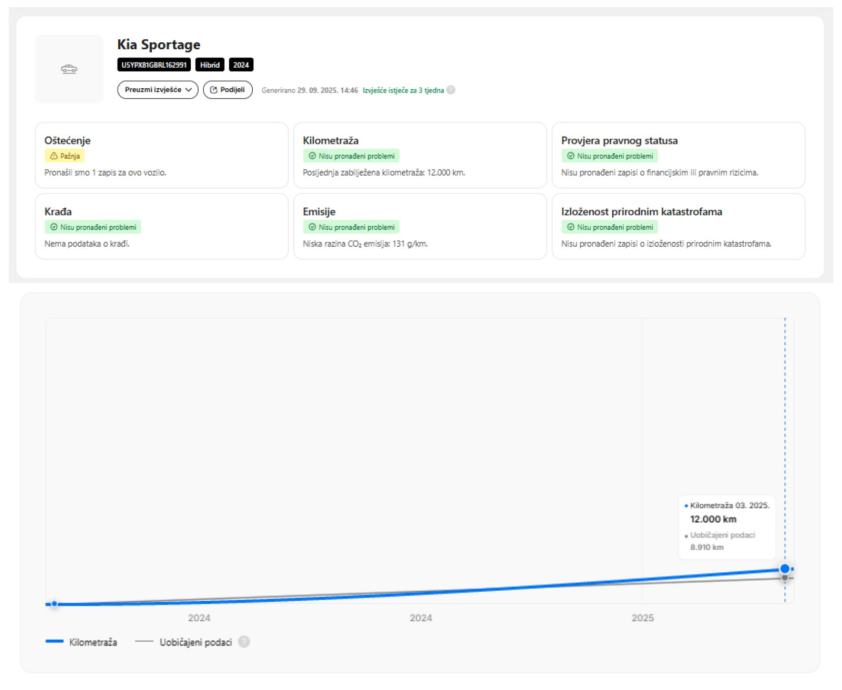Open the Emisije emissions card

coord(419,226)
